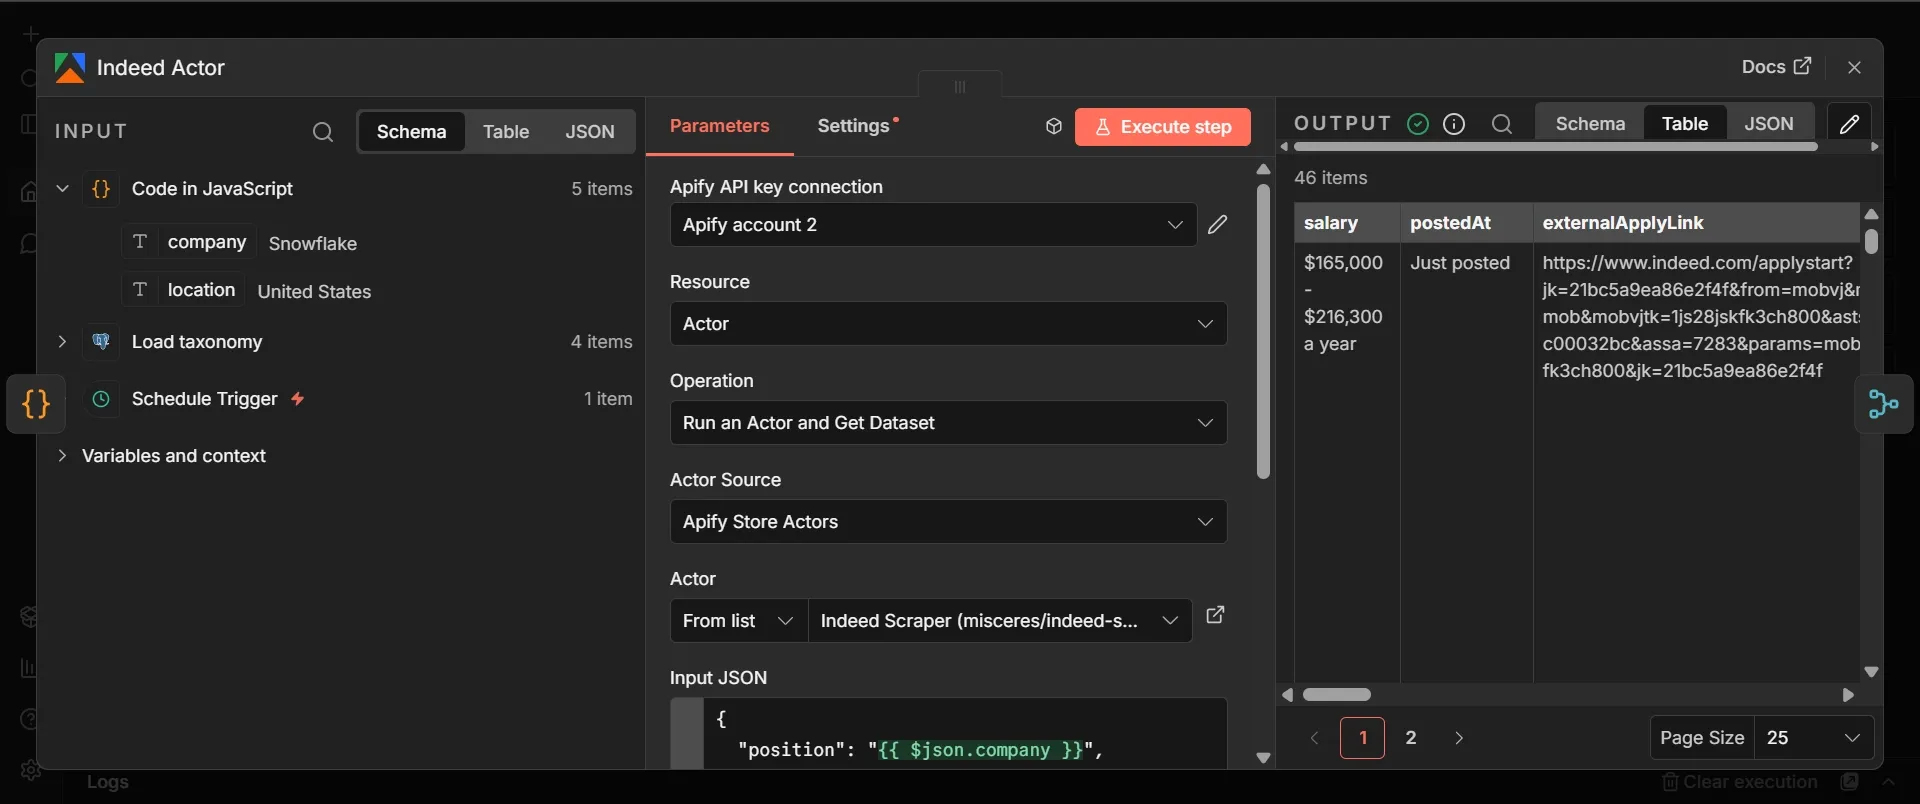Click the type icon beside company
The height and width of the screenshot is (804, 1920).
click(140, 242)
